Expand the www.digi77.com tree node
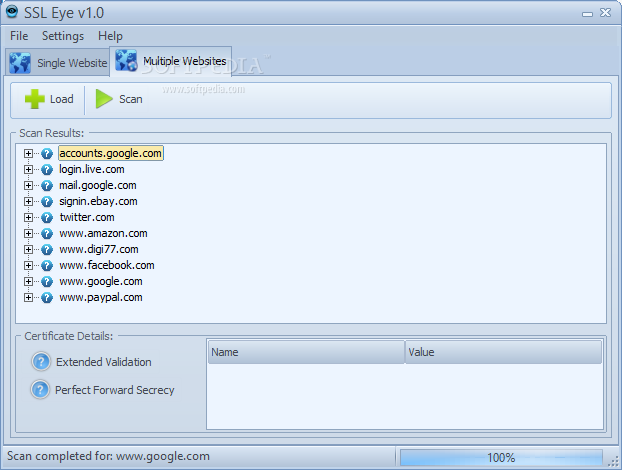 28,249
